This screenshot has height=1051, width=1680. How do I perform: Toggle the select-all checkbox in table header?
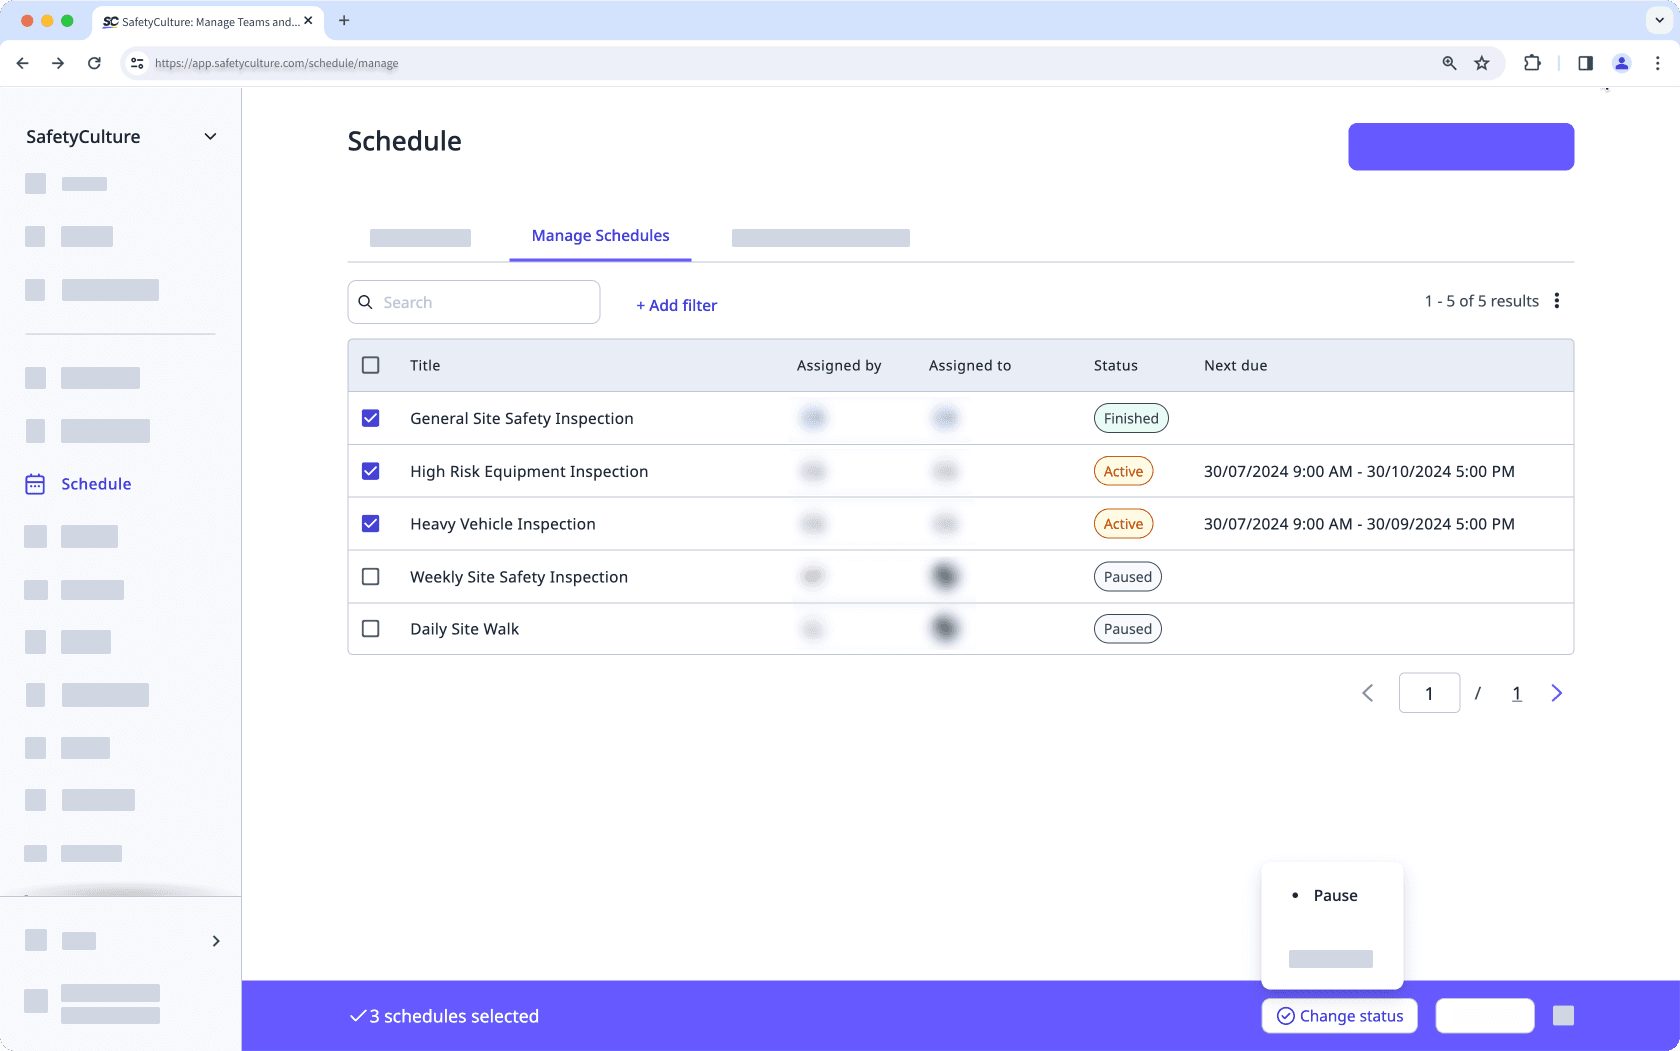click(371, 365)
